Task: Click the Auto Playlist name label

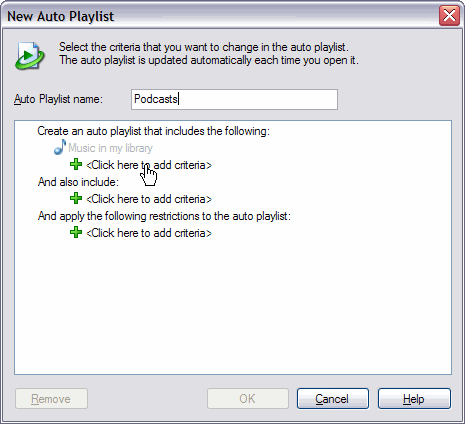Action: pos(58,99)
